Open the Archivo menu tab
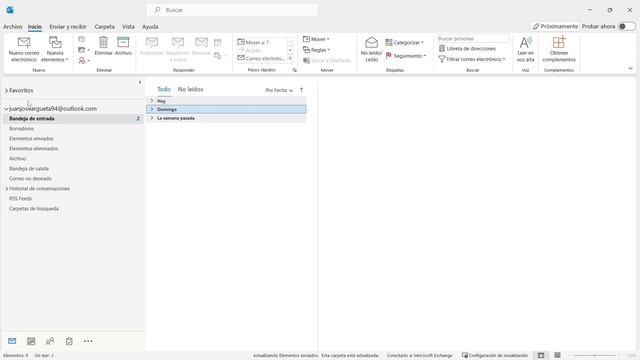This screenshot has height=360, width=640. tap(13, 27)
